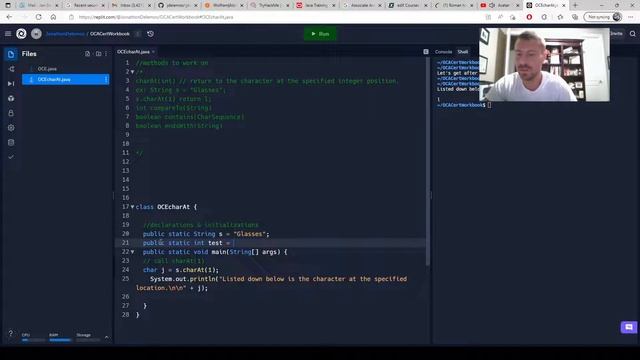
Task: Expand the resource usage panel chevron
Action: (x=107, y=337)
